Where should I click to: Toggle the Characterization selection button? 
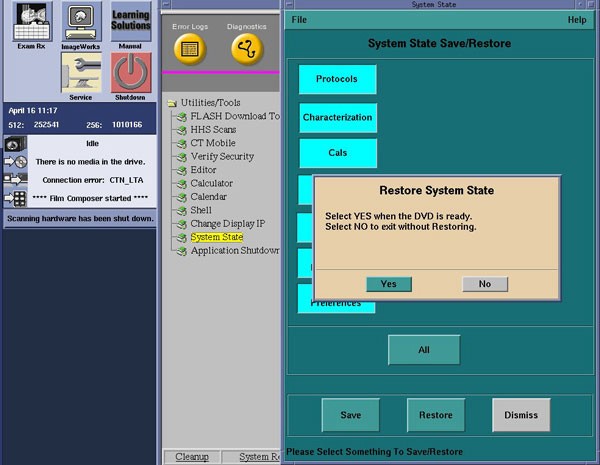point(337,117)
